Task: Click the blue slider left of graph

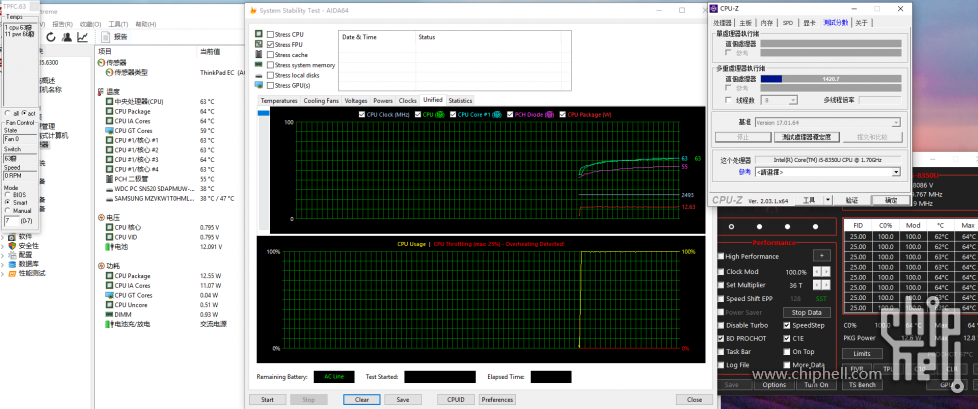Action: coord(264,113)
